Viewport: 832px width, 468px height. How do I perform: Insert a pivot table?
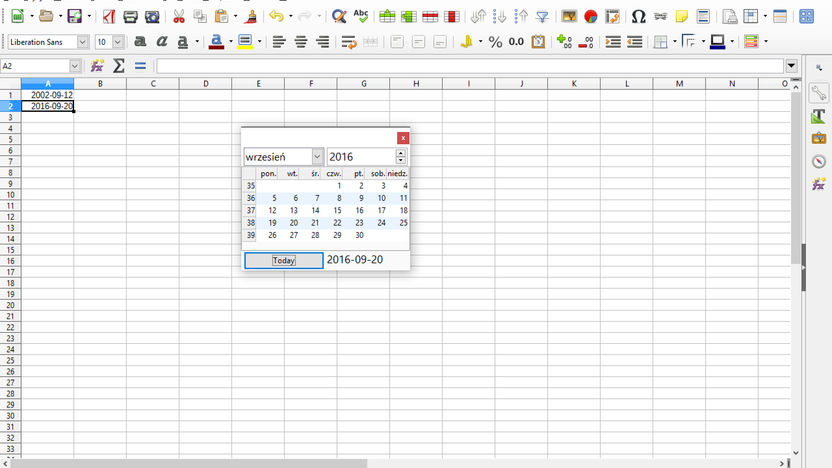tap(612, 16)
